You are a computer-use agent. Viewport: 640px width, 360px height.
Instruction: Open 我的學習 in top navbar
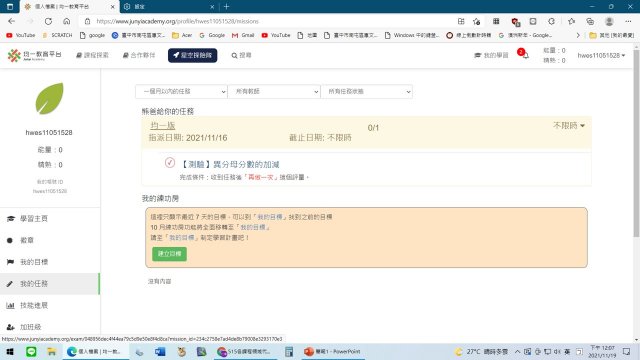coord(491,55)
